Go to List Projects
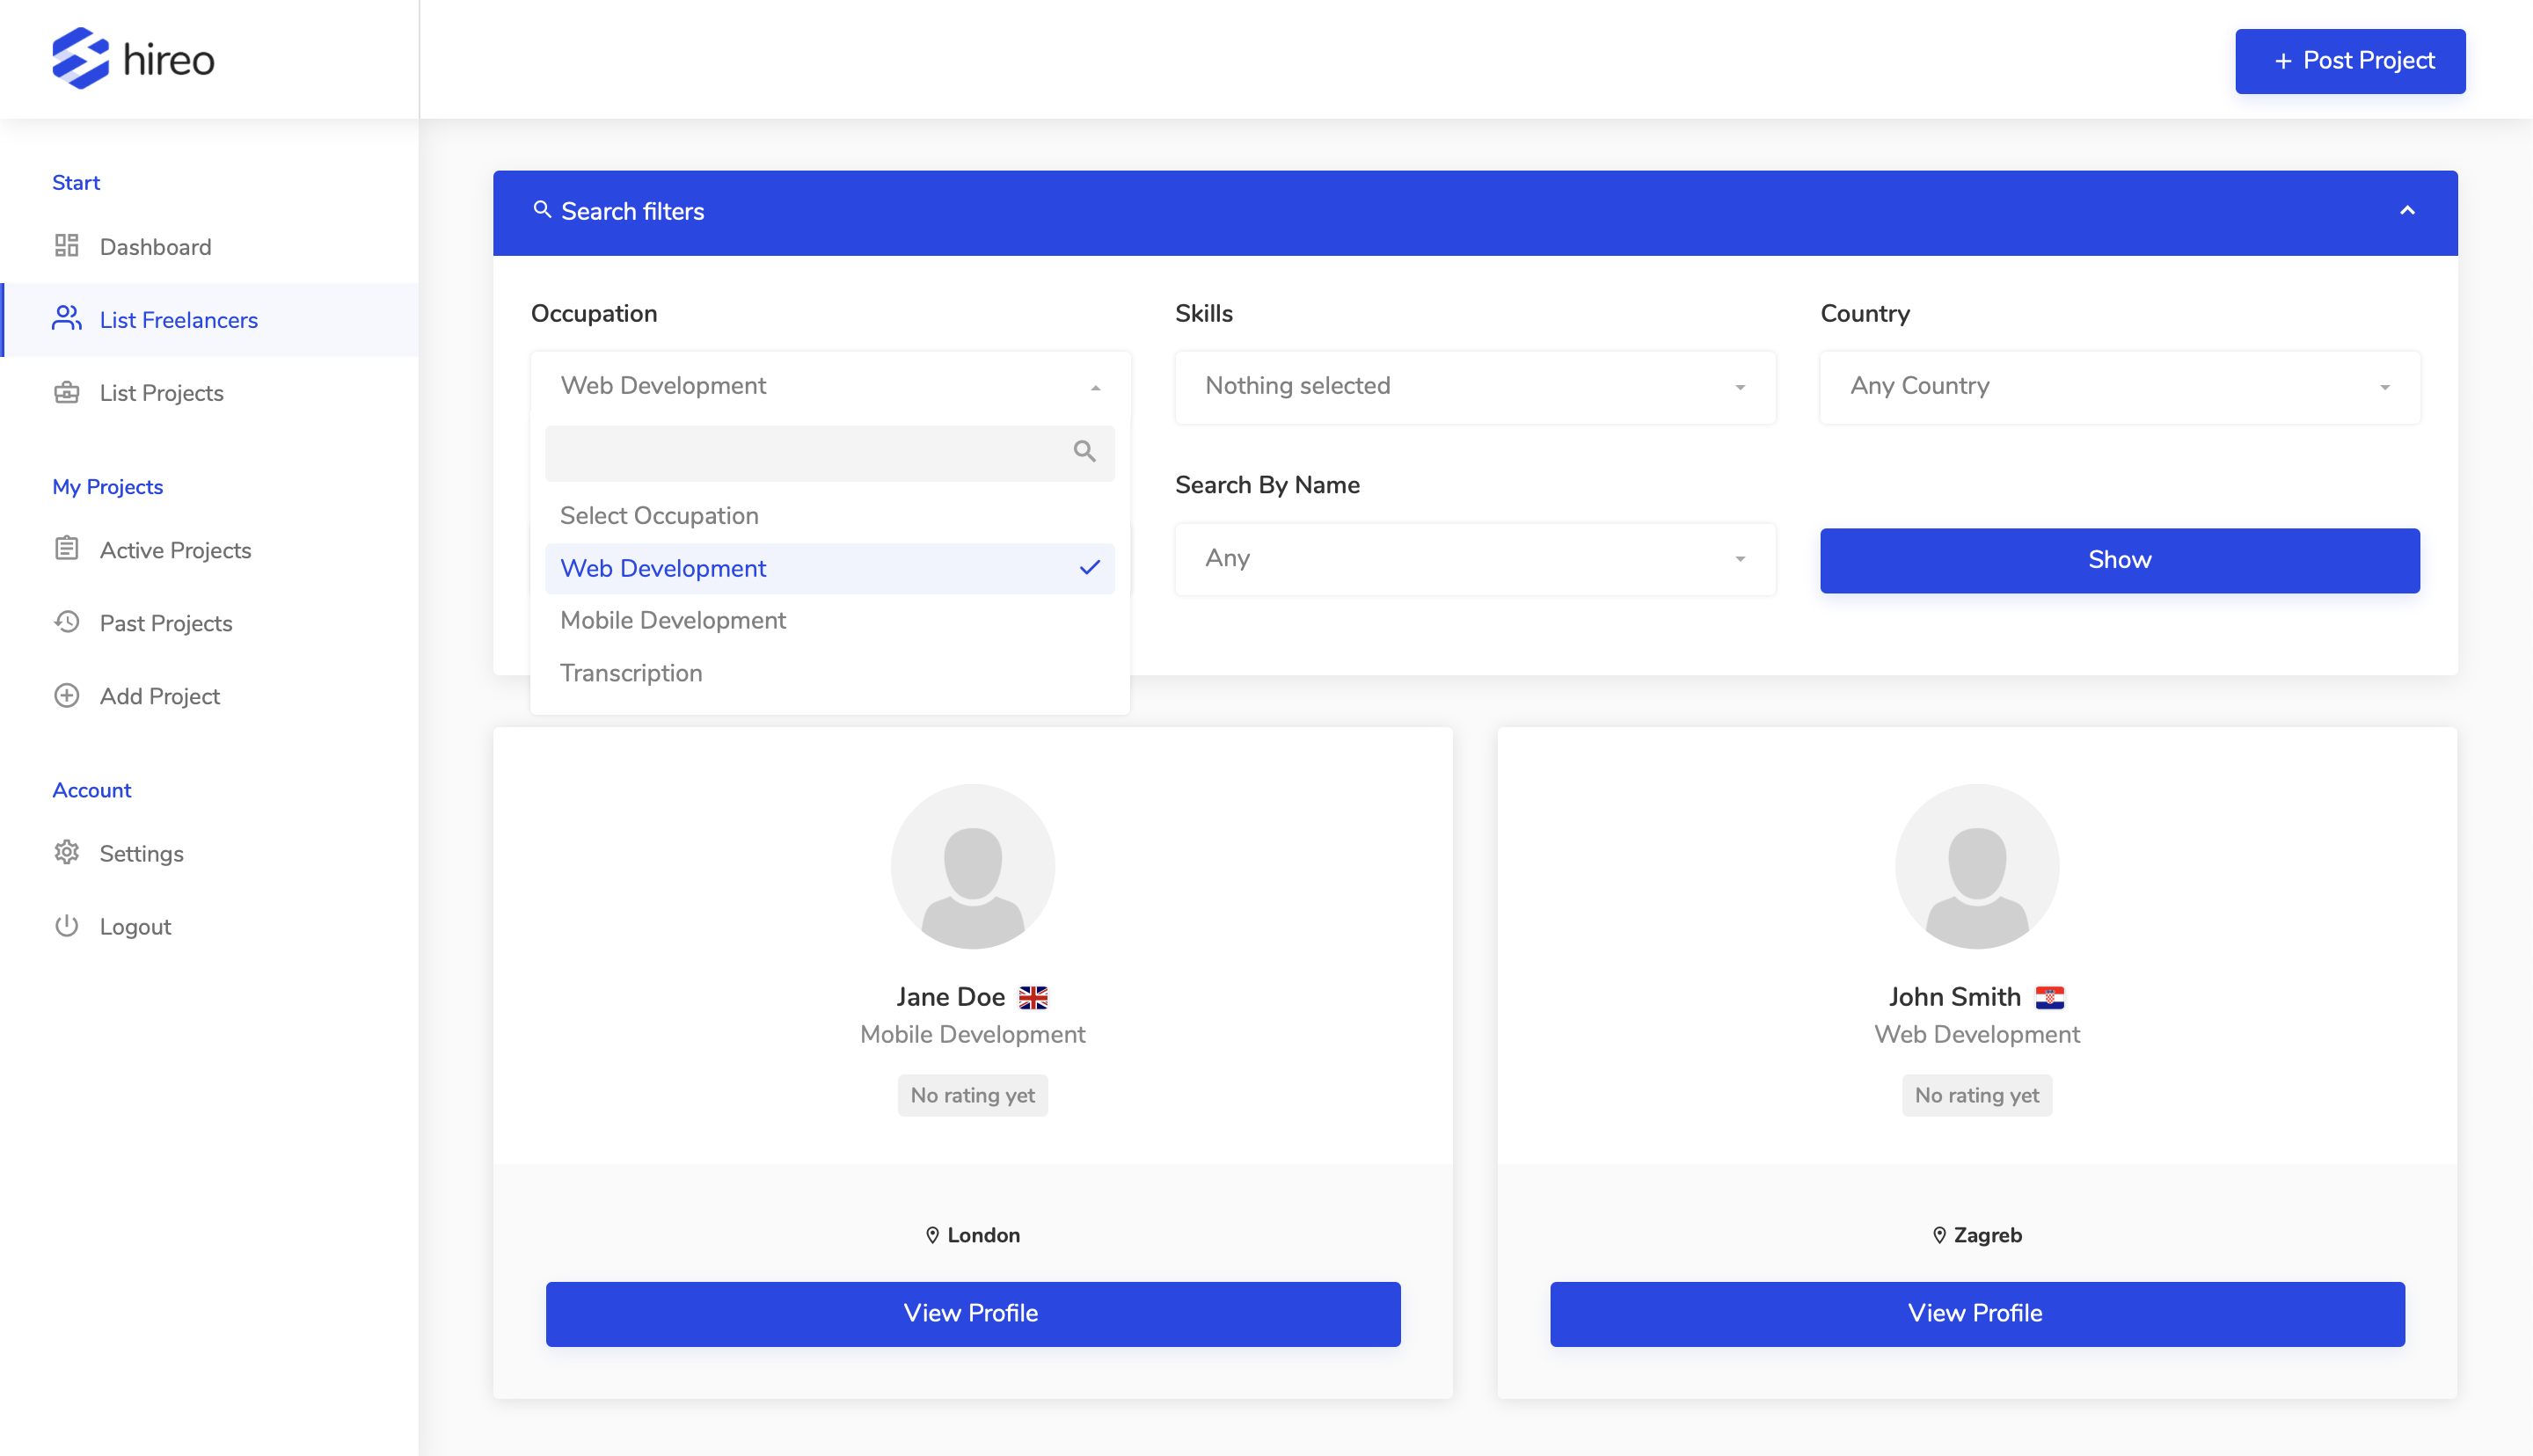This screenshot has height=1456, width=2533. (x=210, y=393)
